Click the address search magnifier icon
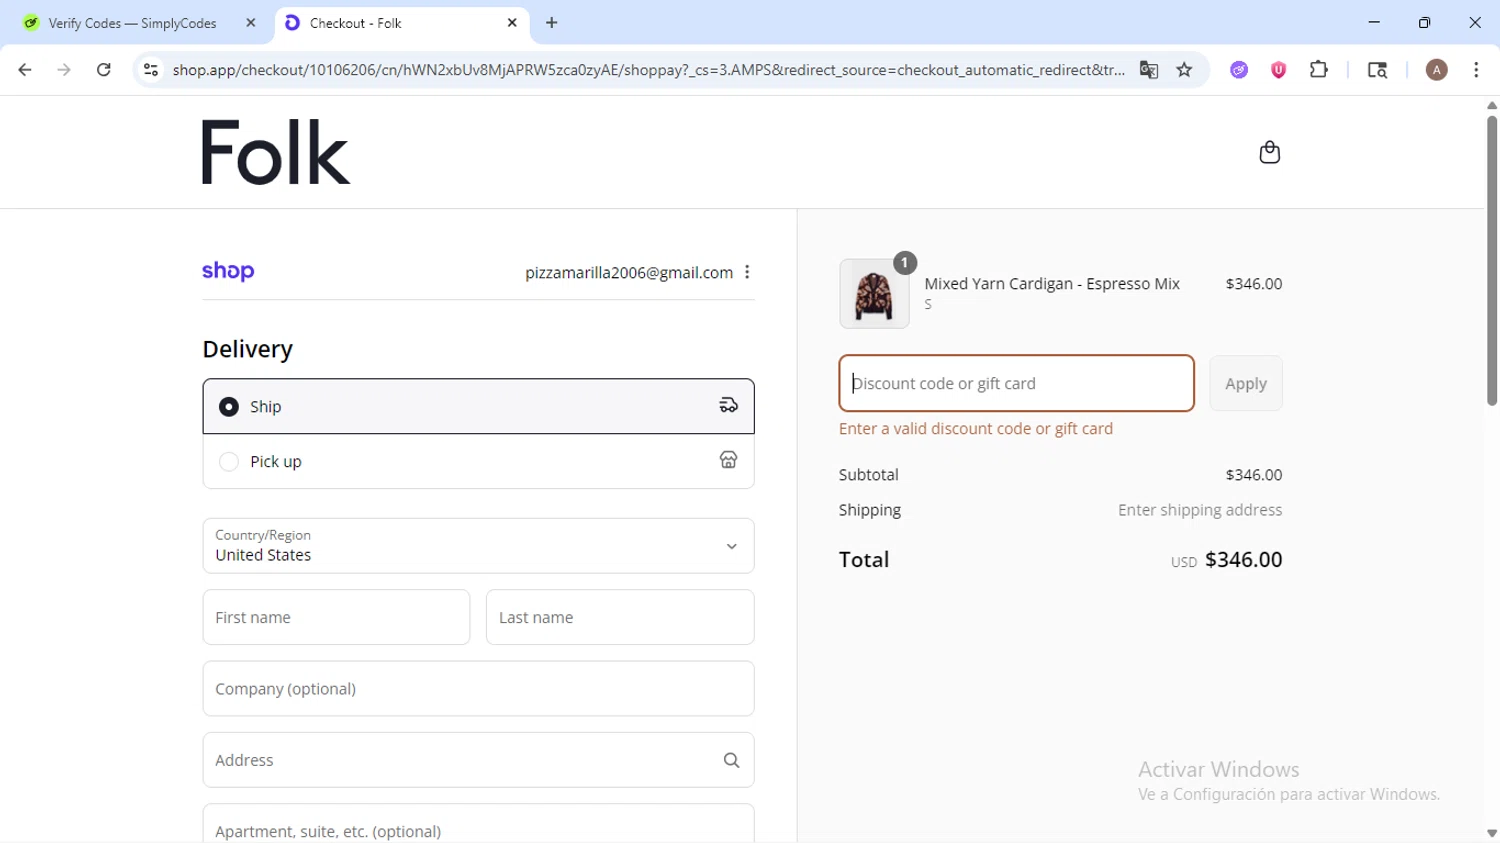This screenshot has width=1500, height=843. (x=731, y=760)
